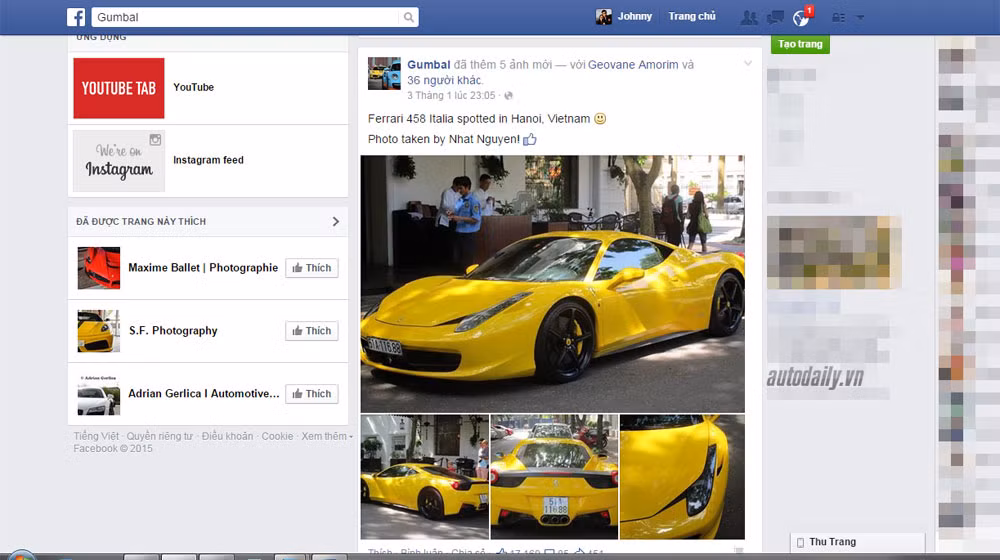Open the messages icon in top bar
Image resolution: width=1000 pixels, height=560 pixels.
[x=775, y=17]
